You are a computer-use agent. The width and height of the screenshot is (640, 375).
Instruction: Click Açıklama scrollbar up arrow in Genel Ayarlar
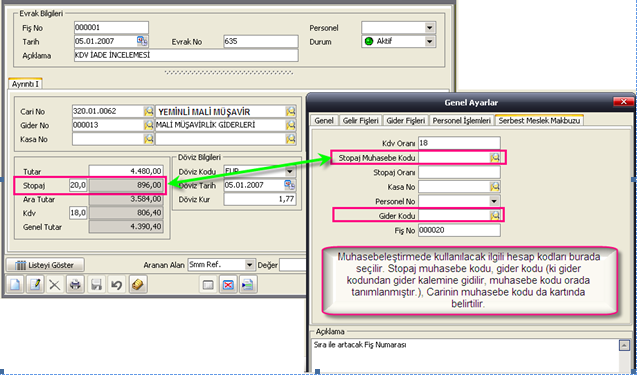pyautogui.click(x=624, y=345)
